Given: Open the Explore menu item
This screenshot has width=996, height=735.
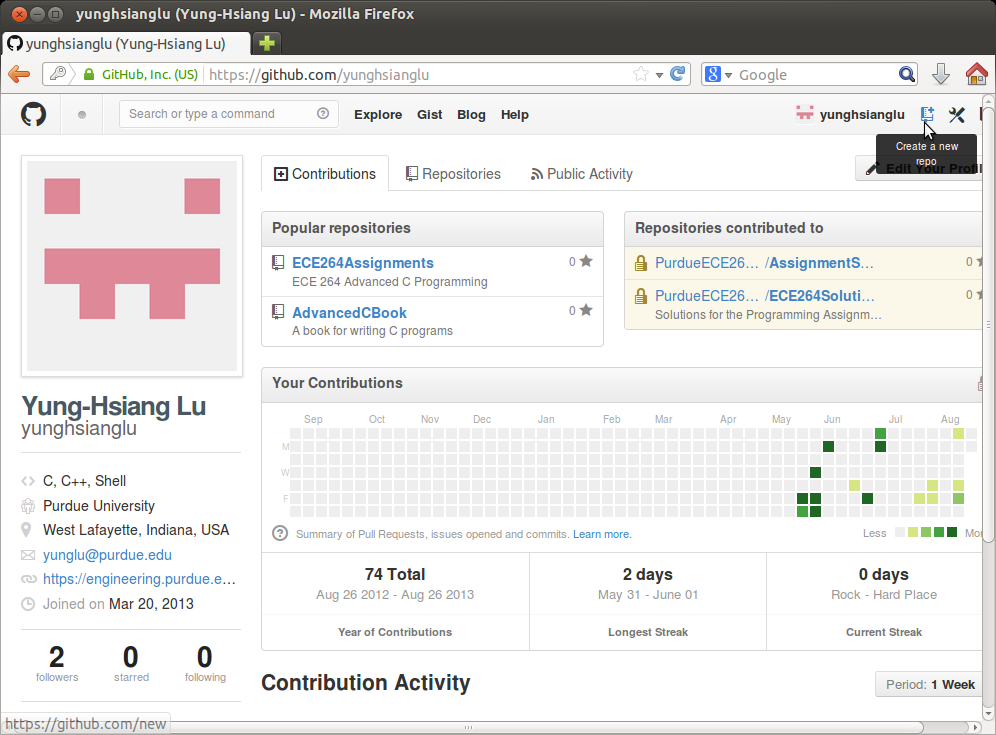Looking at the screenshot, I should pyautogui.click(x=378, y=115).
